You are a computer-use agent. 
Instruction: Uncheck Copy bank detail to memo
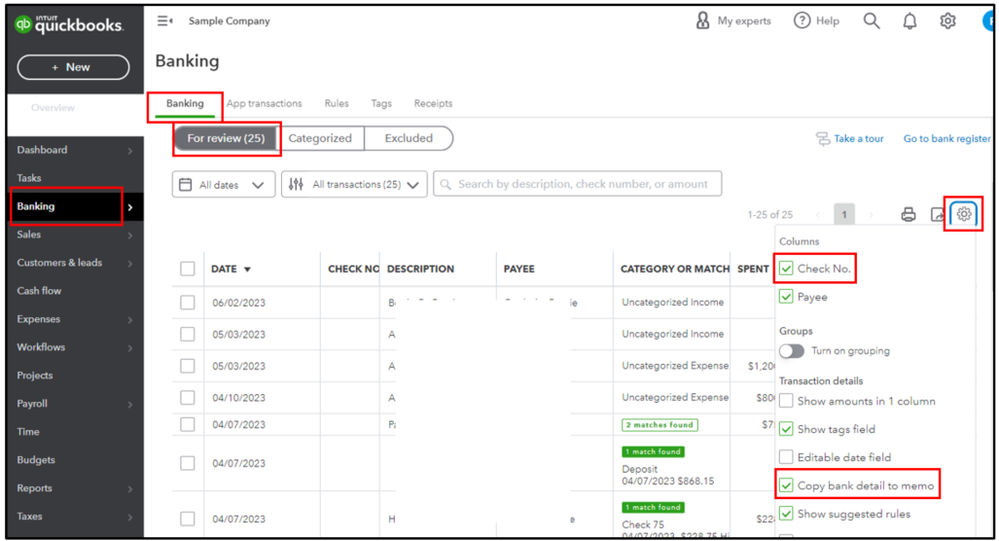[x=786, y=486]
